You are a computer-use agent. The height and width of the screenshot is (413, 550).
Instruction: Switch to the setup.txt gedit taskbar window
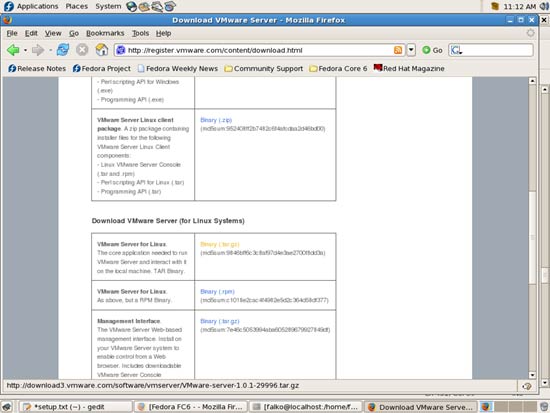(75, 407)
